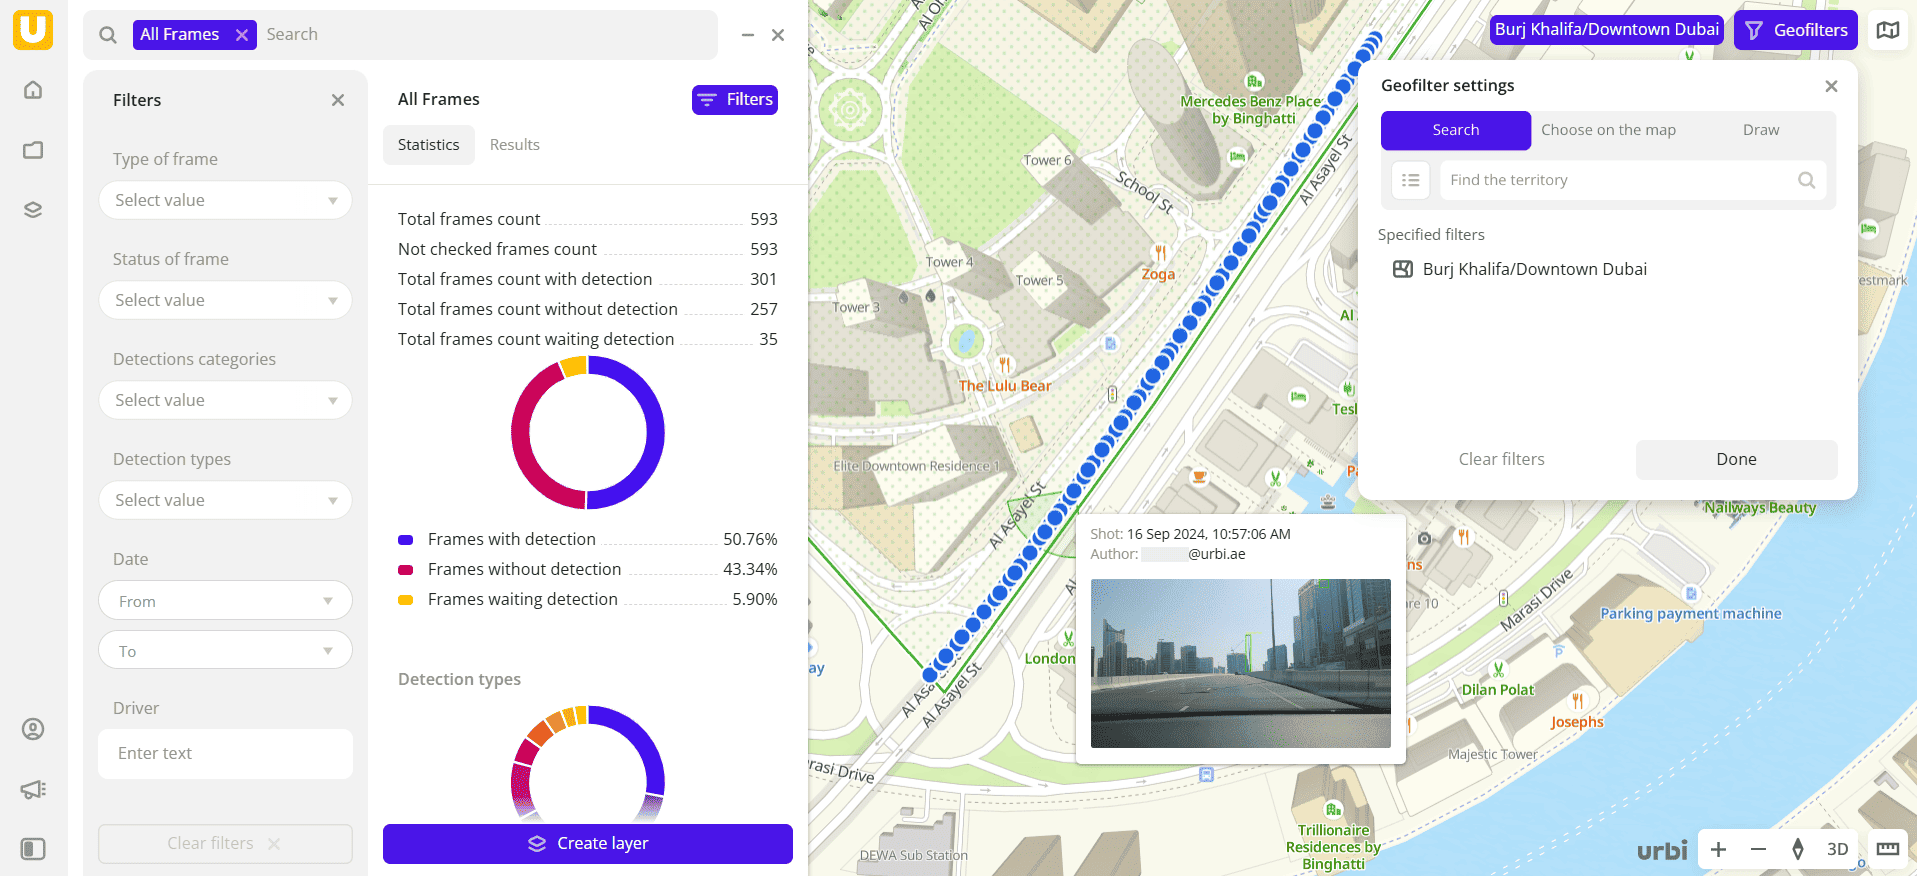Click the purple Frames with detection swatch
Viewport: 1917px width, 876px height.
(406, 540)
